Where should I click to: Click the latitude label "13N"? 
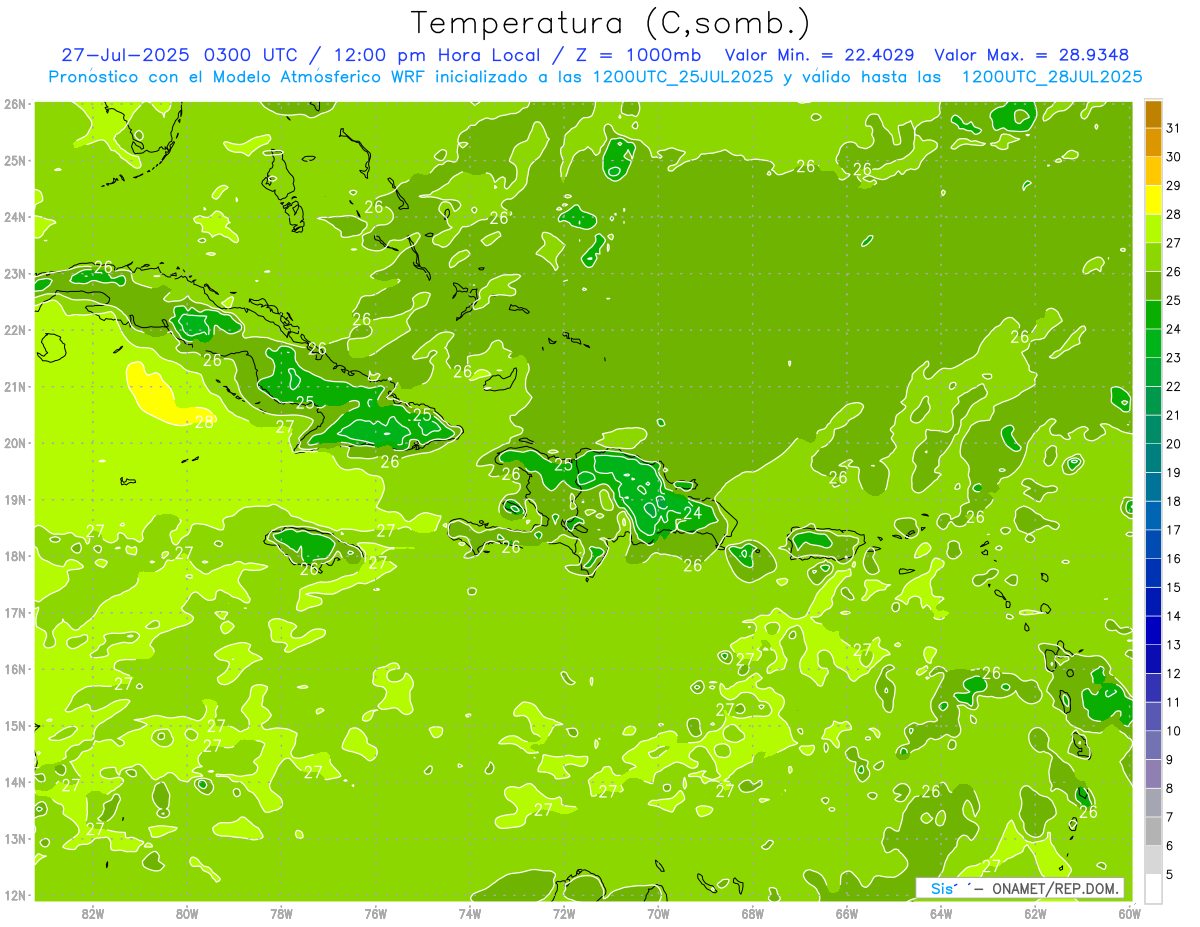(15, 838)
